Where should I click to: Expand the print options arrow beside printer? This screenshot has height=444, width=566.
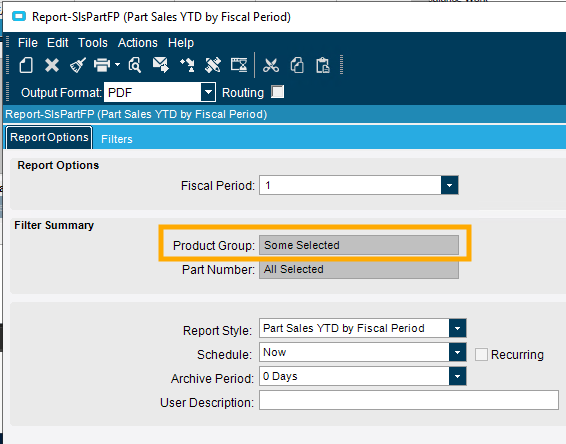(117, 65)
